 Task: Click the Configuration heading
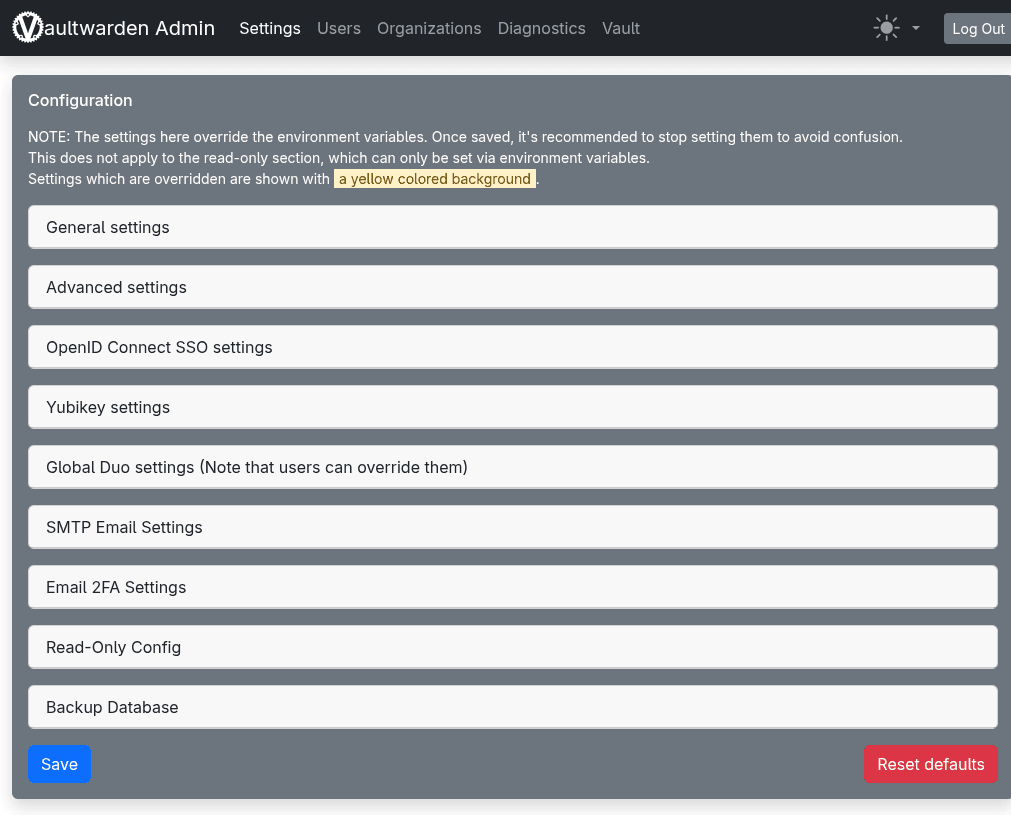(x=80, y=101)
